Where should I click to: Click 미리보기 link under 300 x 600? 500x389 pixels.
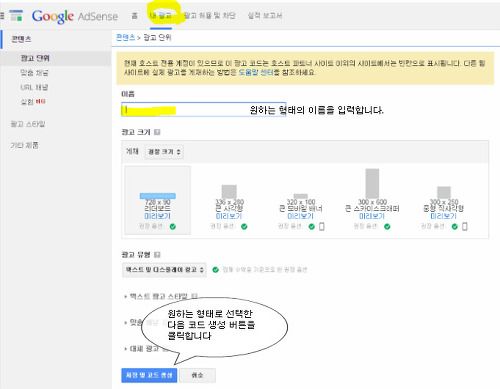point(372,216)
